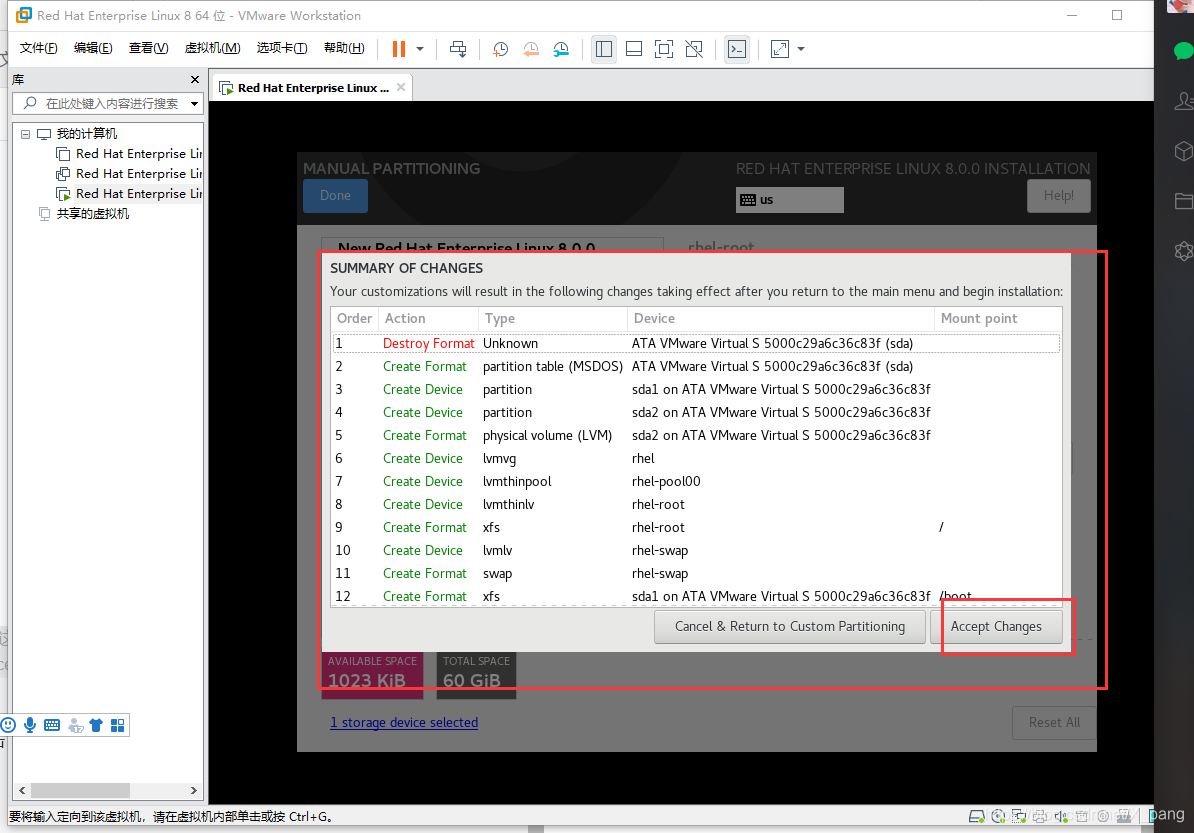Click the us keyboard layout indicator
The image size is (1194, 833).
point(789,199)
